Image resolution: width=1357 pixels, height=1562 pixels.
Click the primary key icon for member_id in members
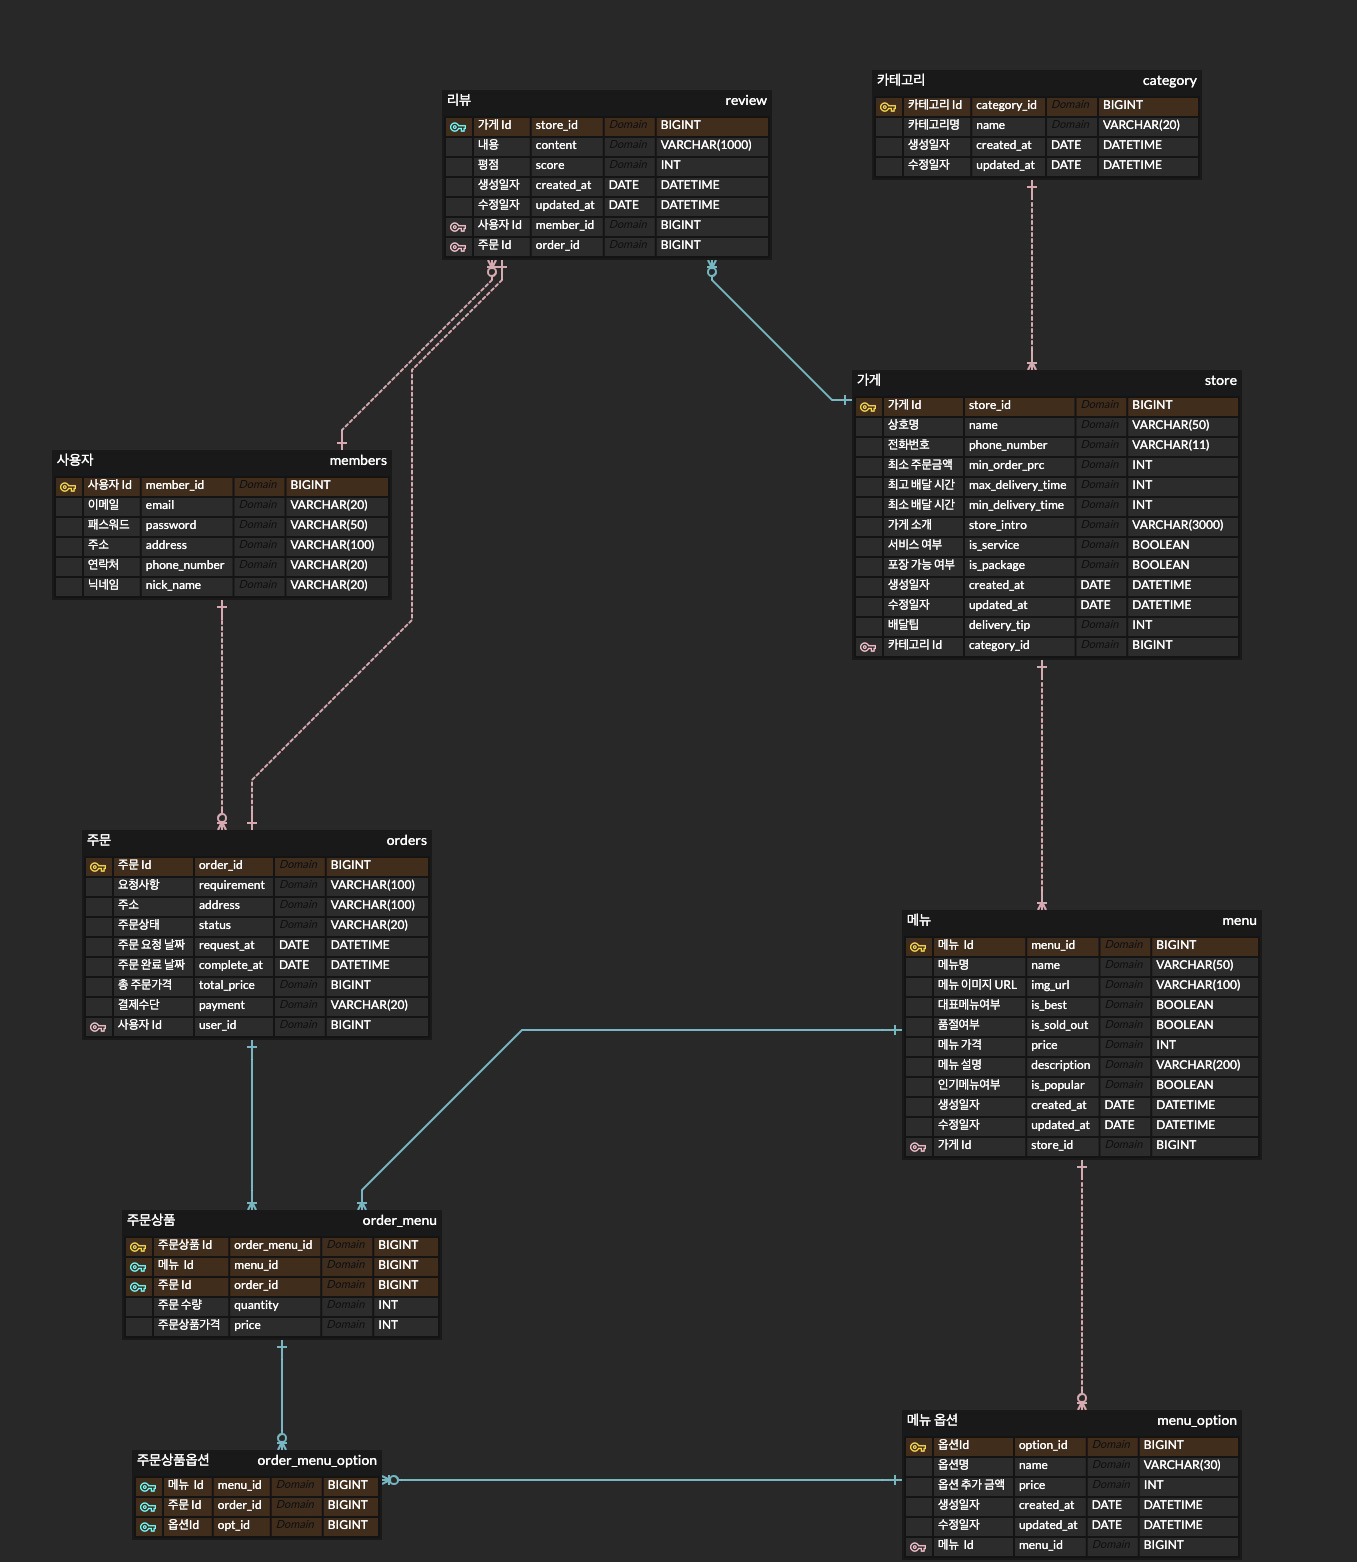pyautogui.click(x=68, y=486)
